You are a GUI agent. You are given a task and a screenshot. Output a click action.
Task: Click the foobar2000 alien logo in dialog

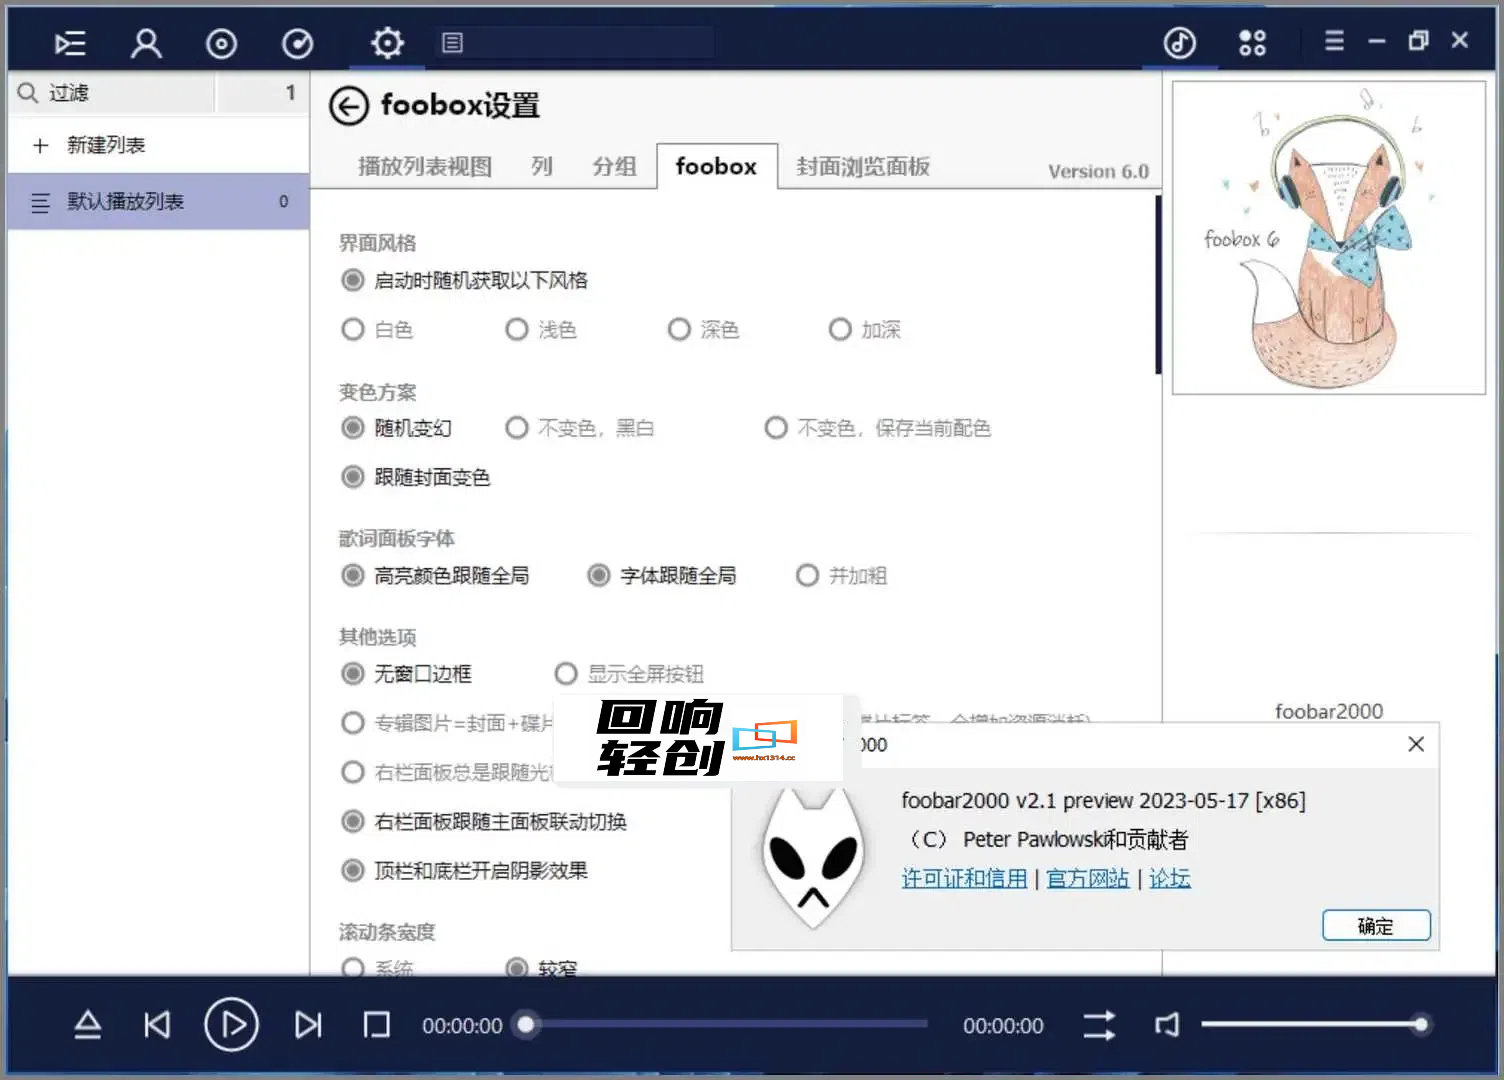coord(813,857)
